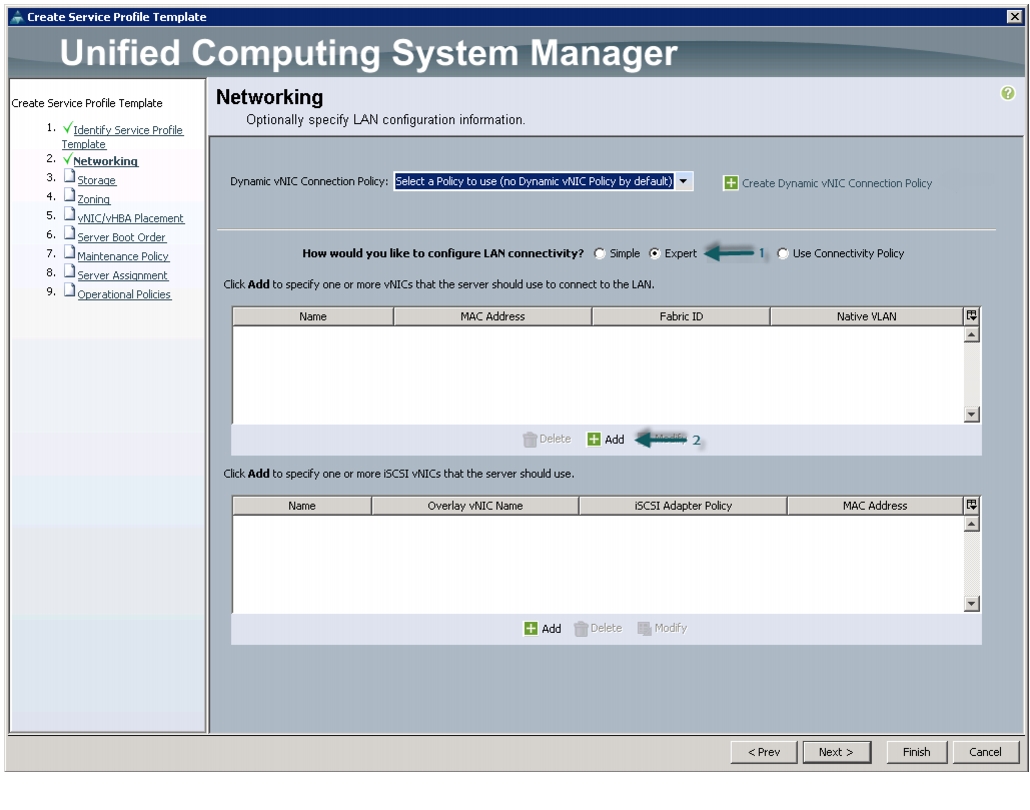
Task: Click the < Prev button
Action: (x=764, y=752)
